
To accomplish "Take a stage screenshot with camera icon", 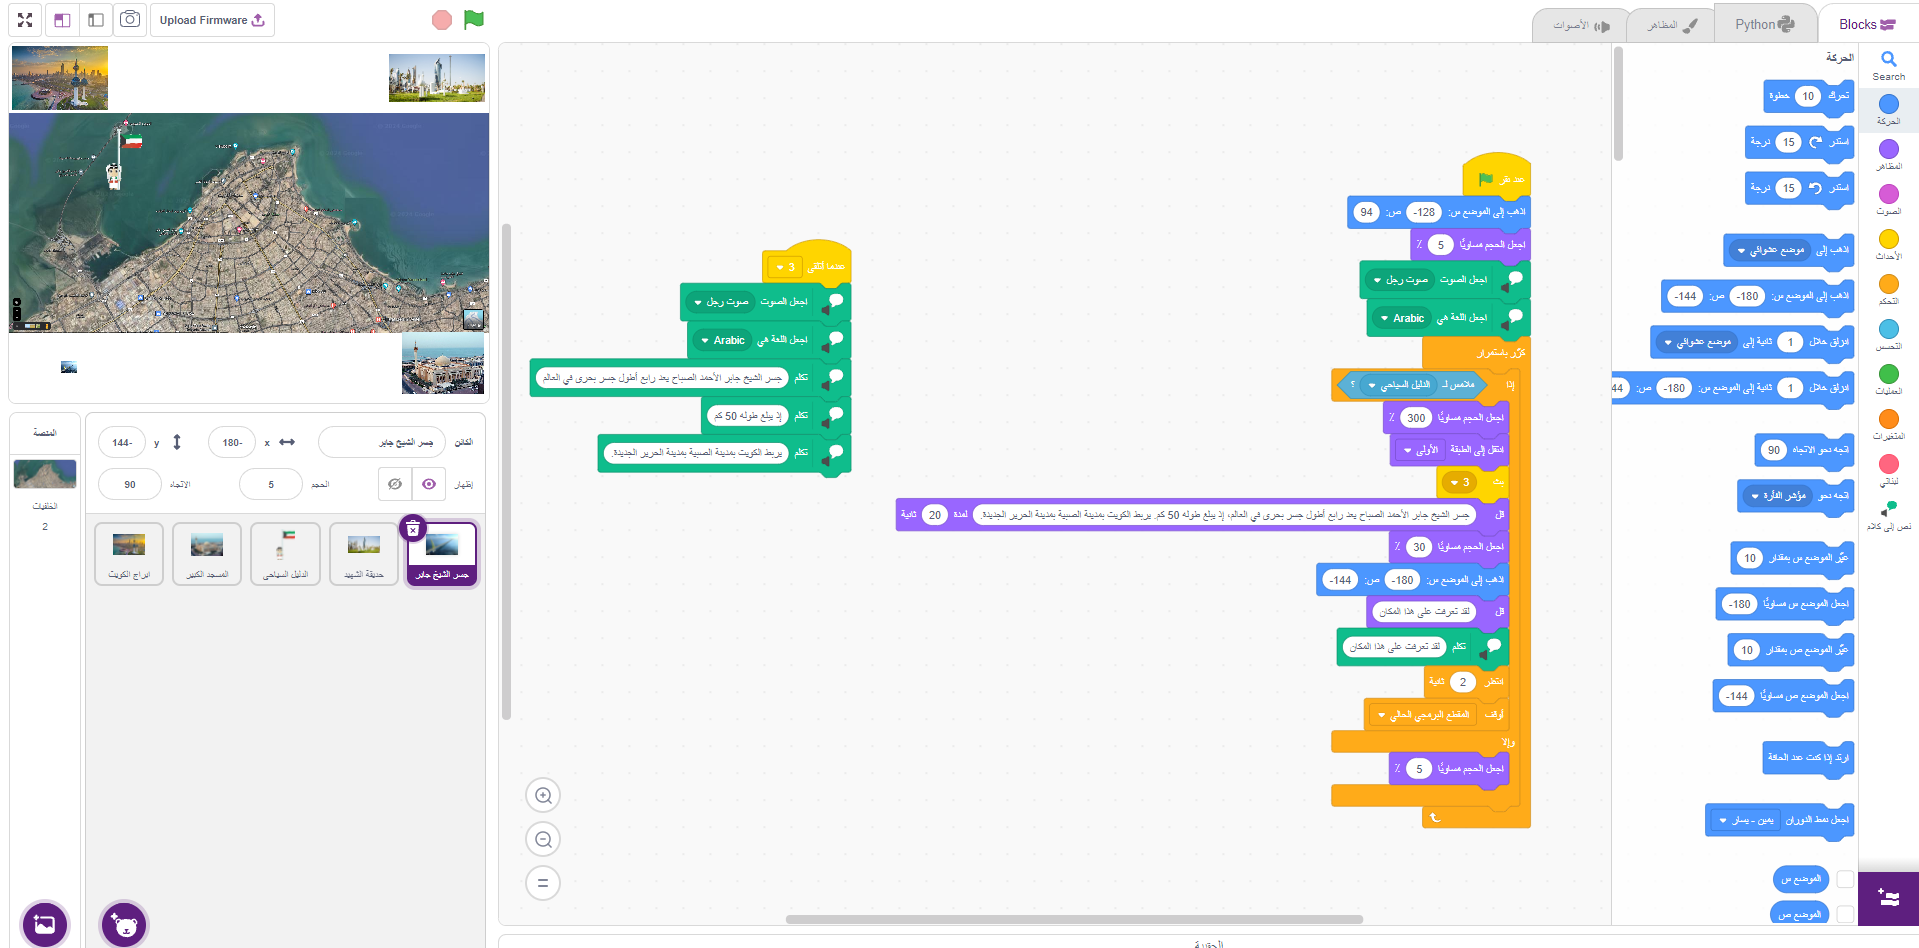I will [130, 19].
